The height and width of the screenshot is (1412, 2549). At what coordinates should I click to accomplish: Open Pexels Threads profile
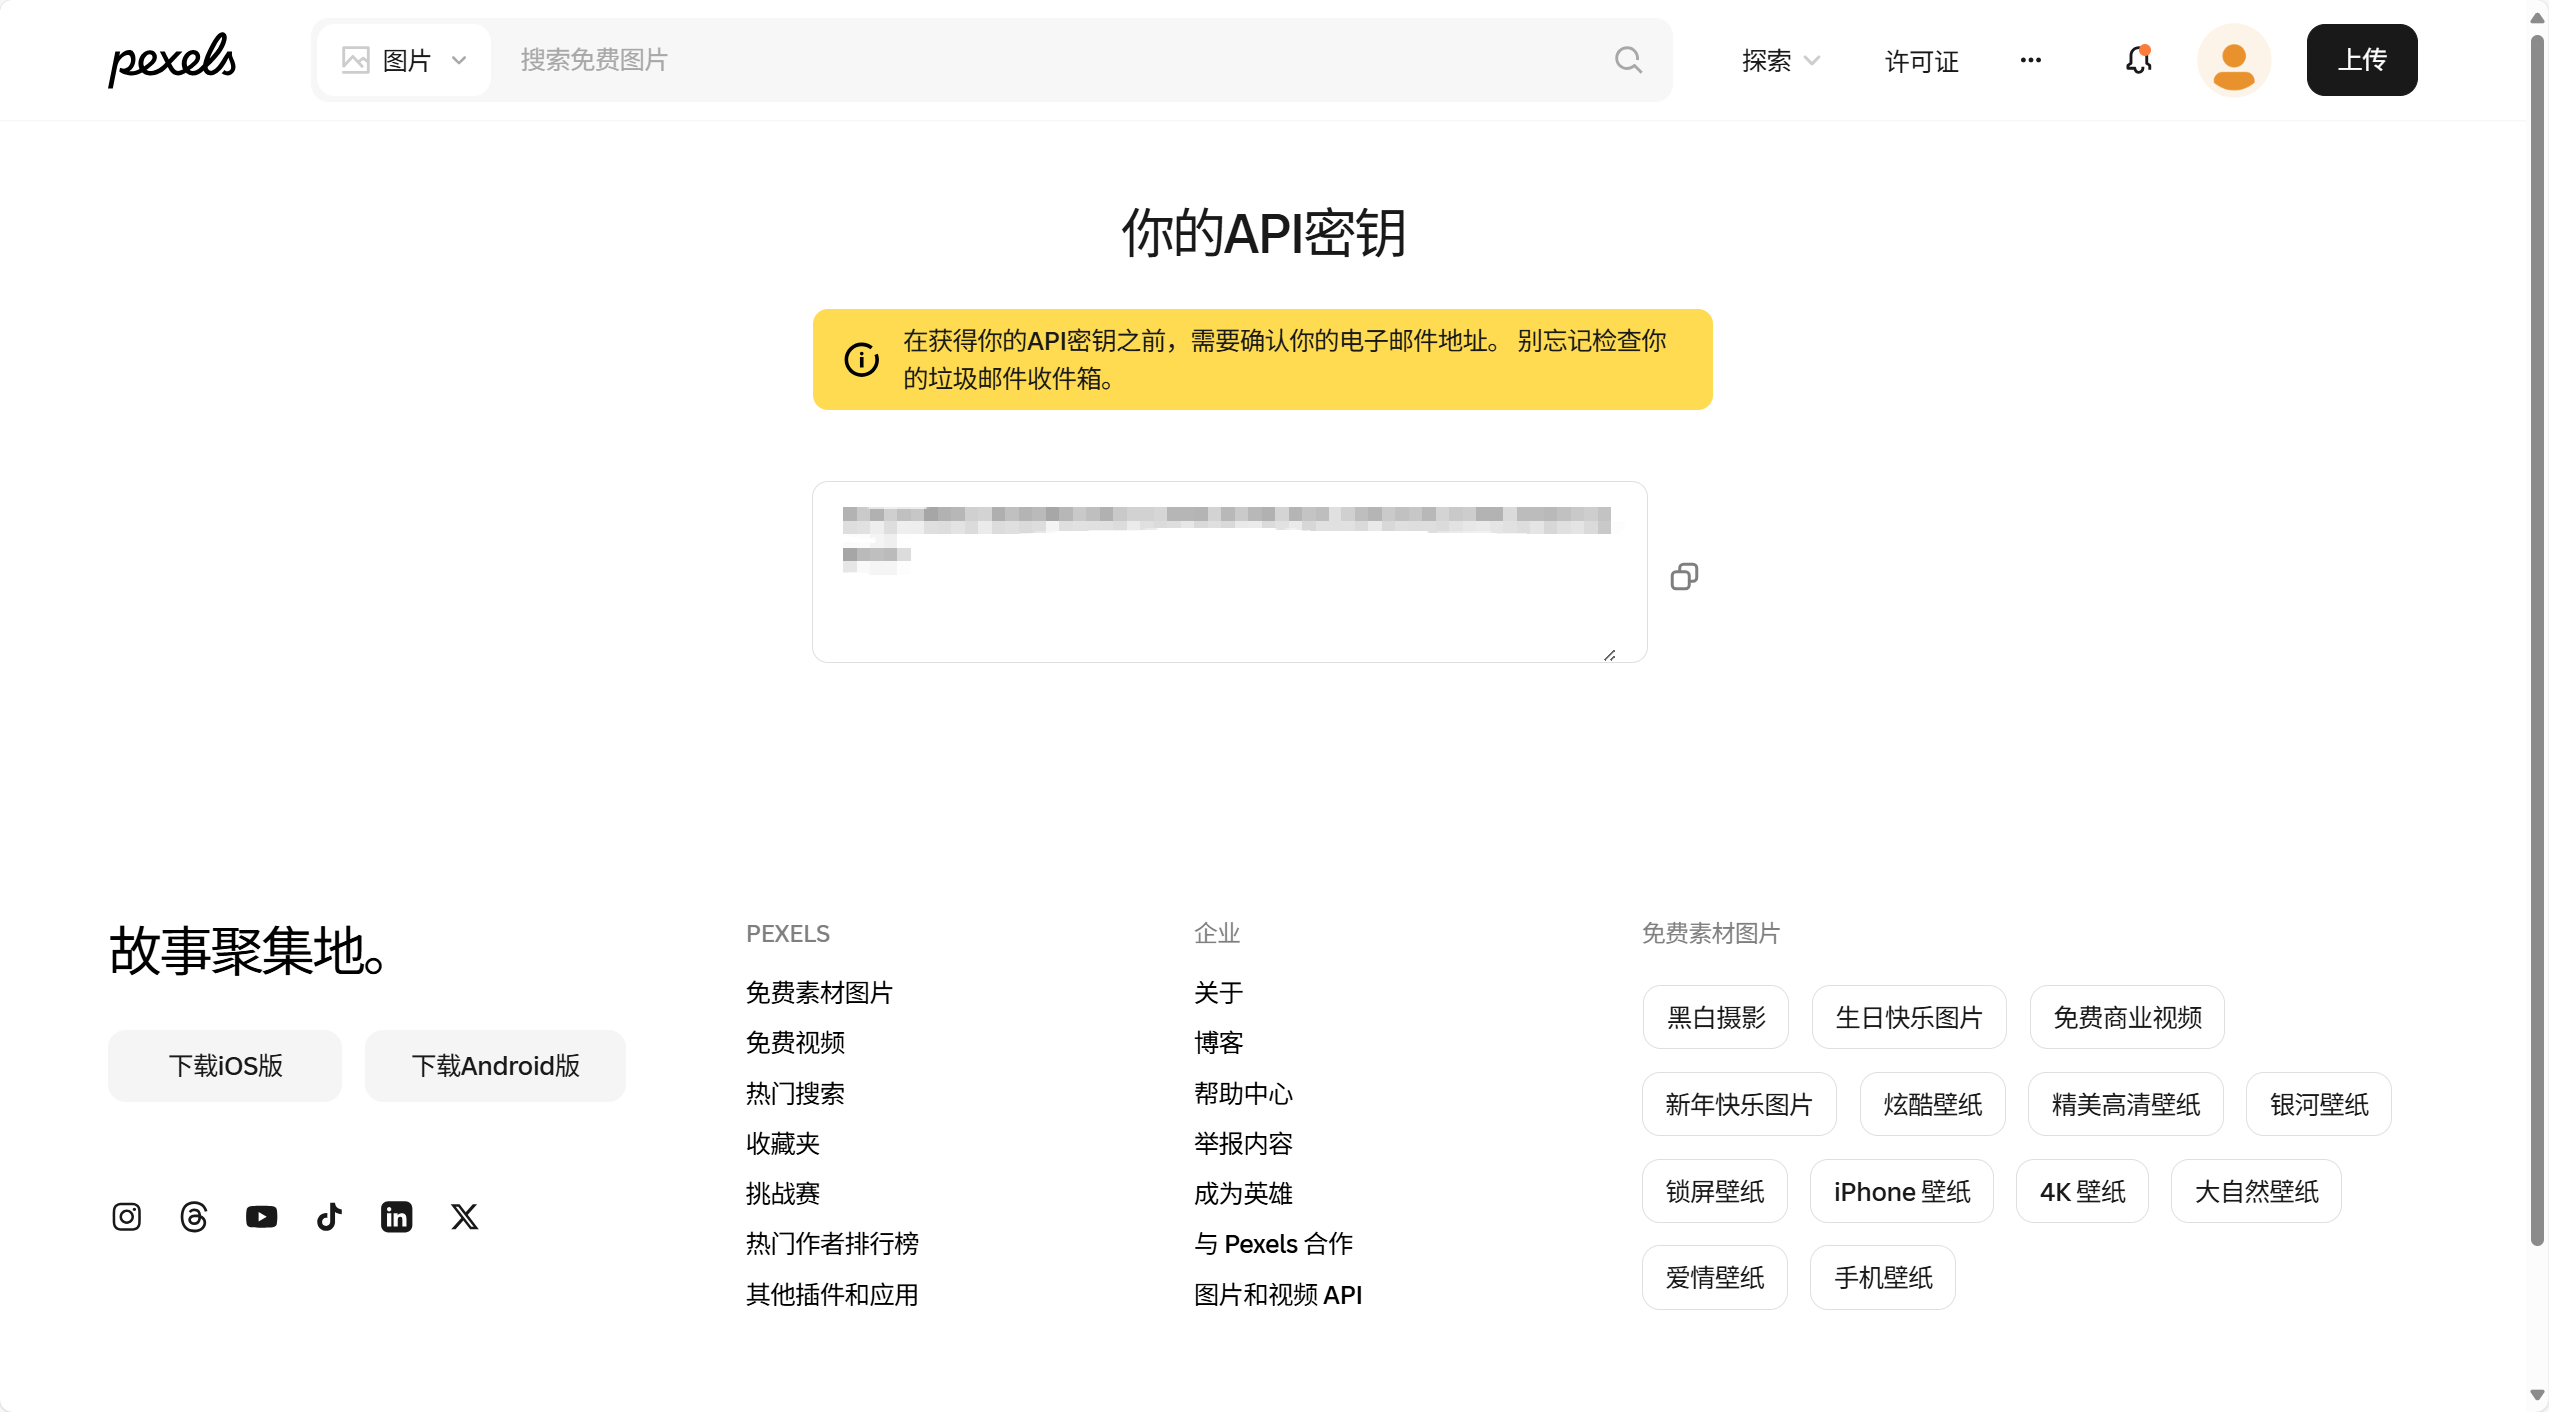pos(194,1216)
